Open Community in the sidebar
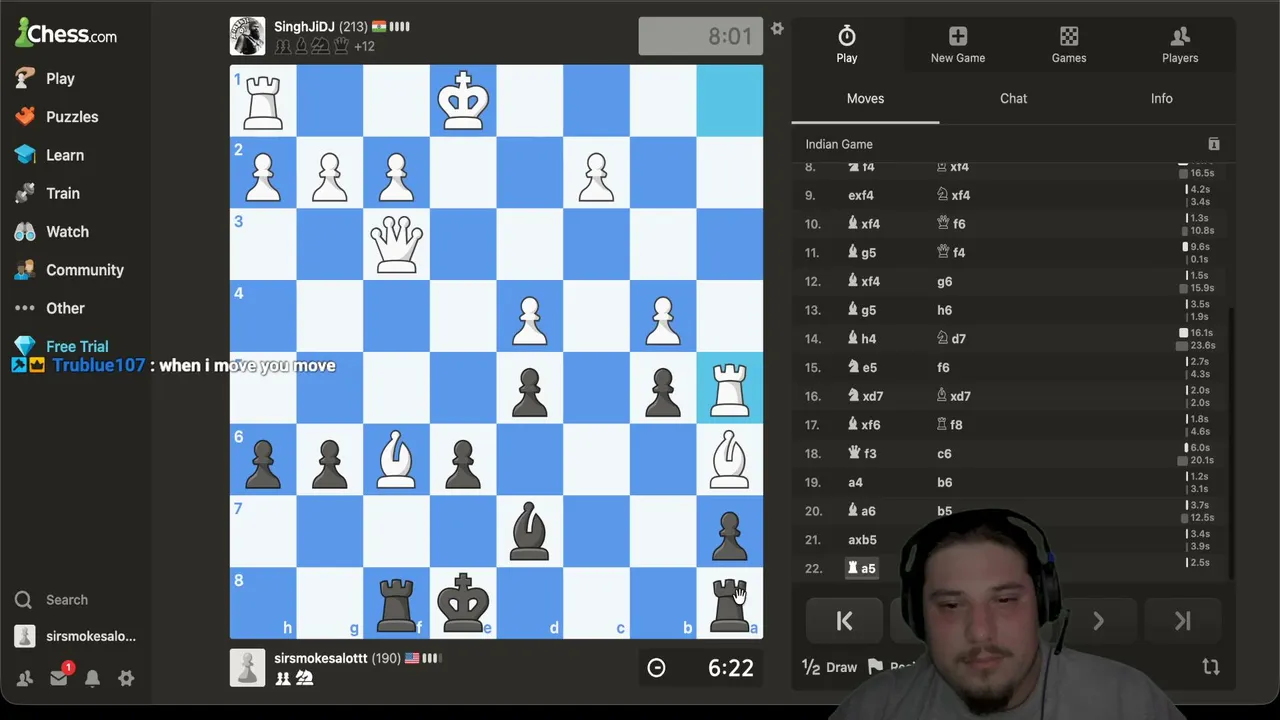The image size is (1280, 720). (x=85, y=270)
